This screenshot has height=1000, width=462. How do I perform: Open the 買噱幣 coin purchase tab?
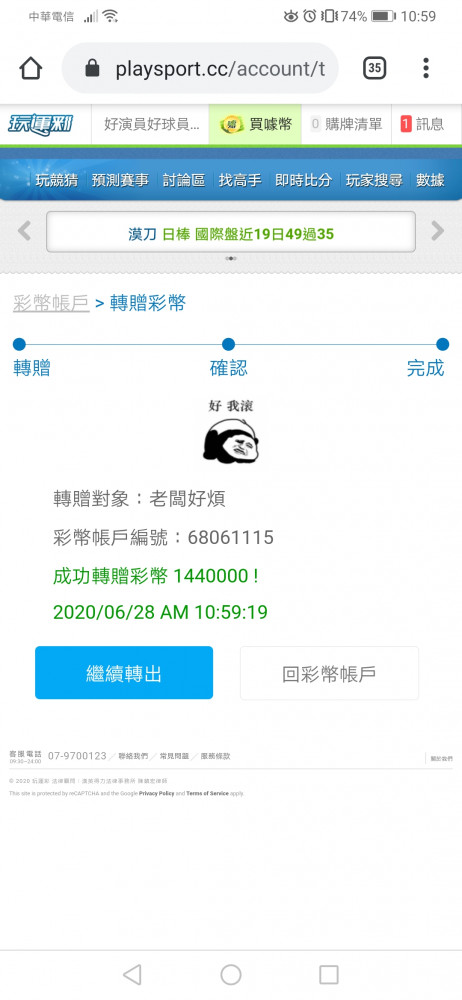(x=255, y=124)
